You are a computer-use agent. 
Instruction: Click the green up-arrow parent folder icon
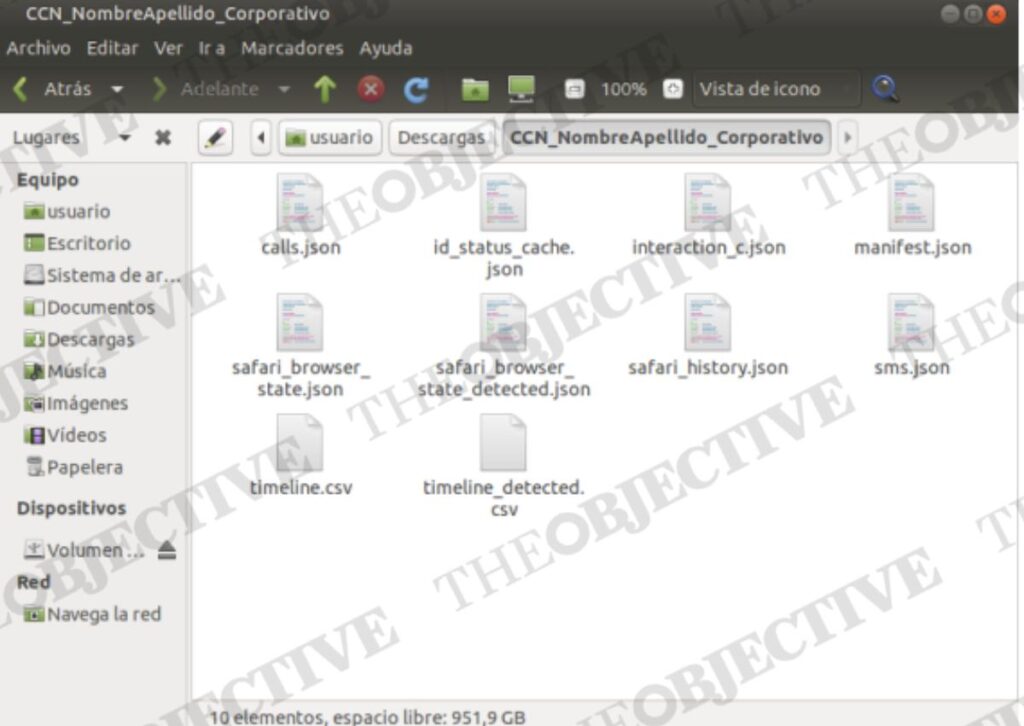(x=324, y=90)
